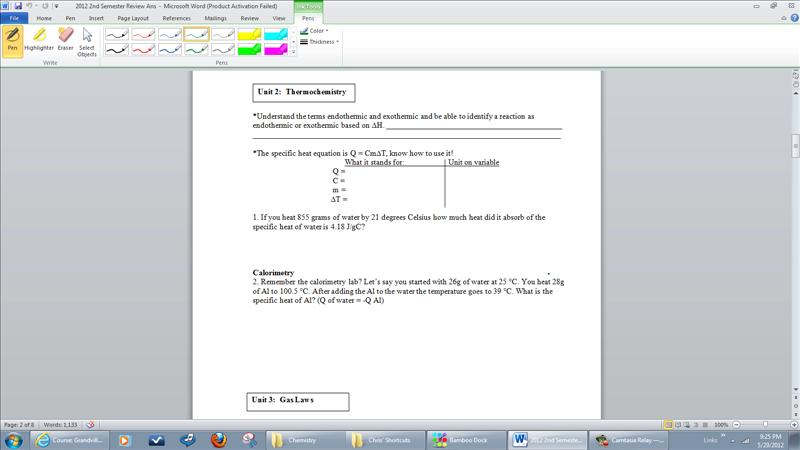The height and width of the screenshot is (450, 800).
Task: Activate the Highlighter tool
Action: (39, 40)
